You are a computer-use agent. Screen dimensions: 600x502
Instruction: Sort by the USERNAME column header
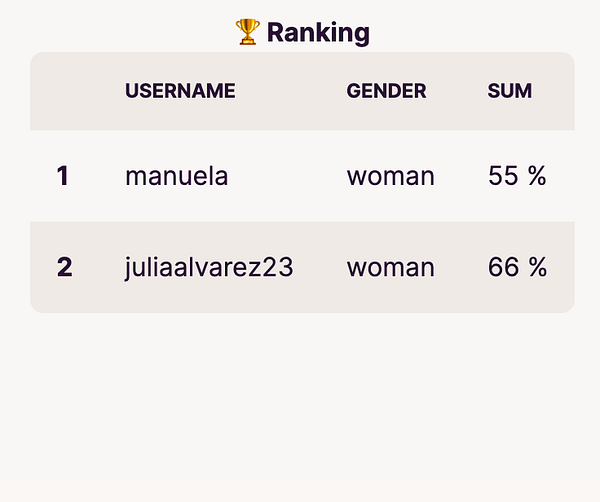click(180, 91)
